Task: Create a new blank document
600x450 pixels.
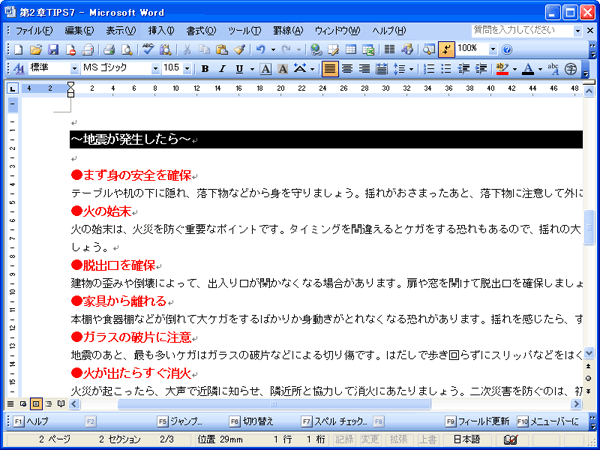Action: click(19, 49)
